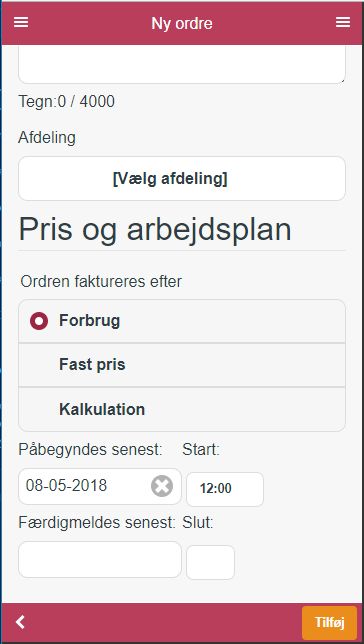Pick the Kalkulation billing option
This screenshot has height=644, width=364.
[182, 409]
